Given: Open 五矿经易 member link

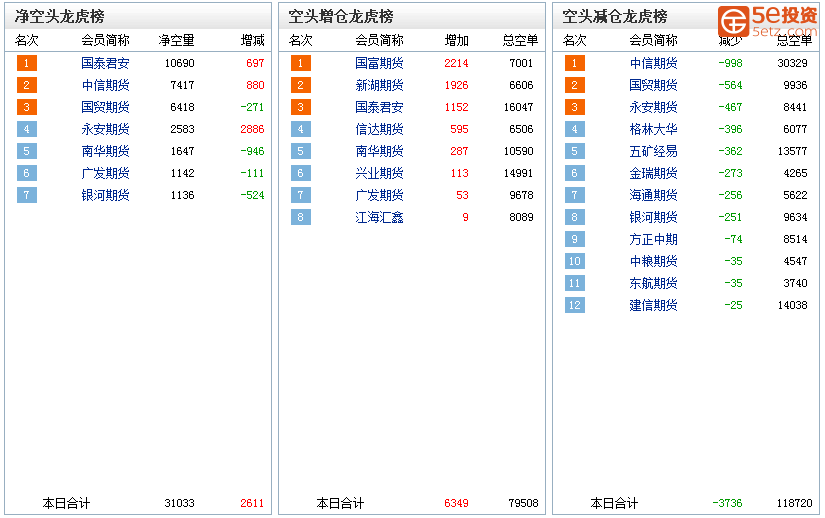Looking at the screenshot, I should (653, 151).
